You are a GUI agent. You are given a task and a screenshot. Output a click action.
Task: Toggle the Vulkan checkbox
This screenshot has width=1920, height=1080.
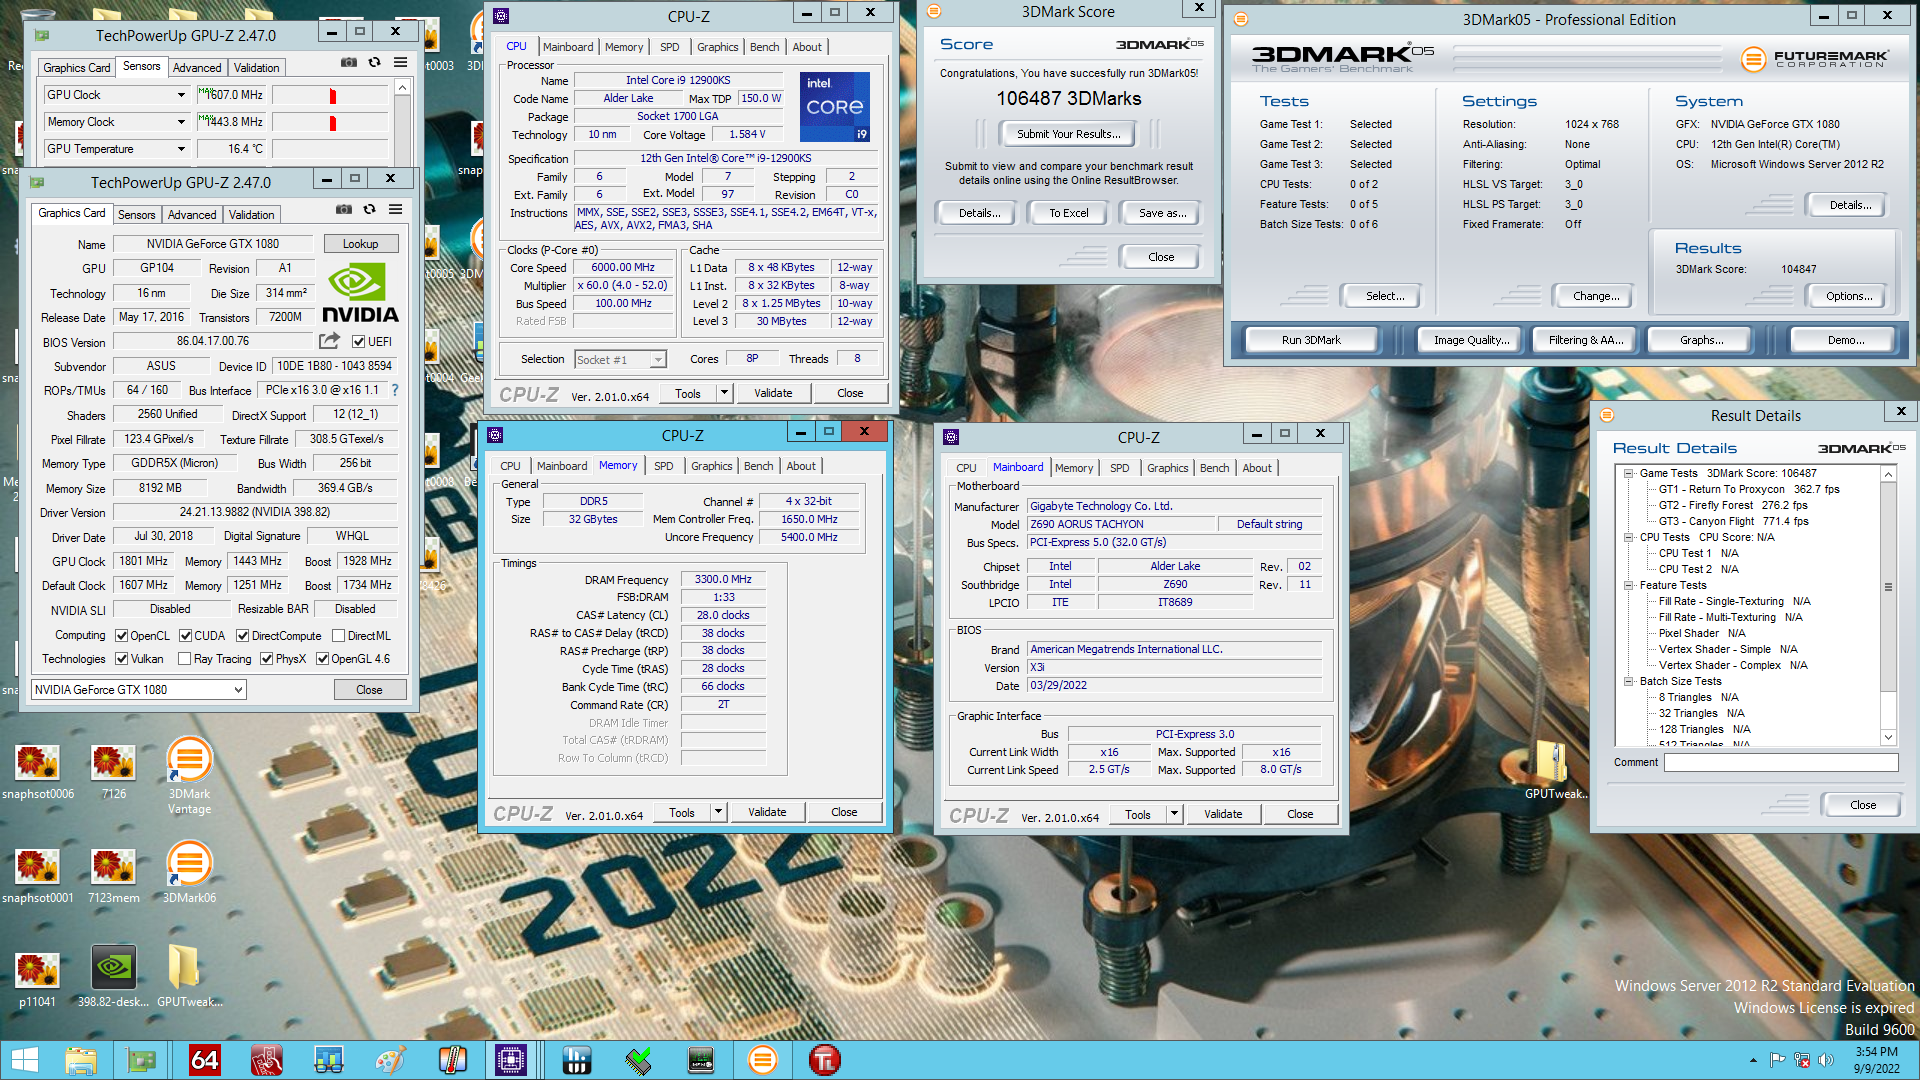point(121,659)
